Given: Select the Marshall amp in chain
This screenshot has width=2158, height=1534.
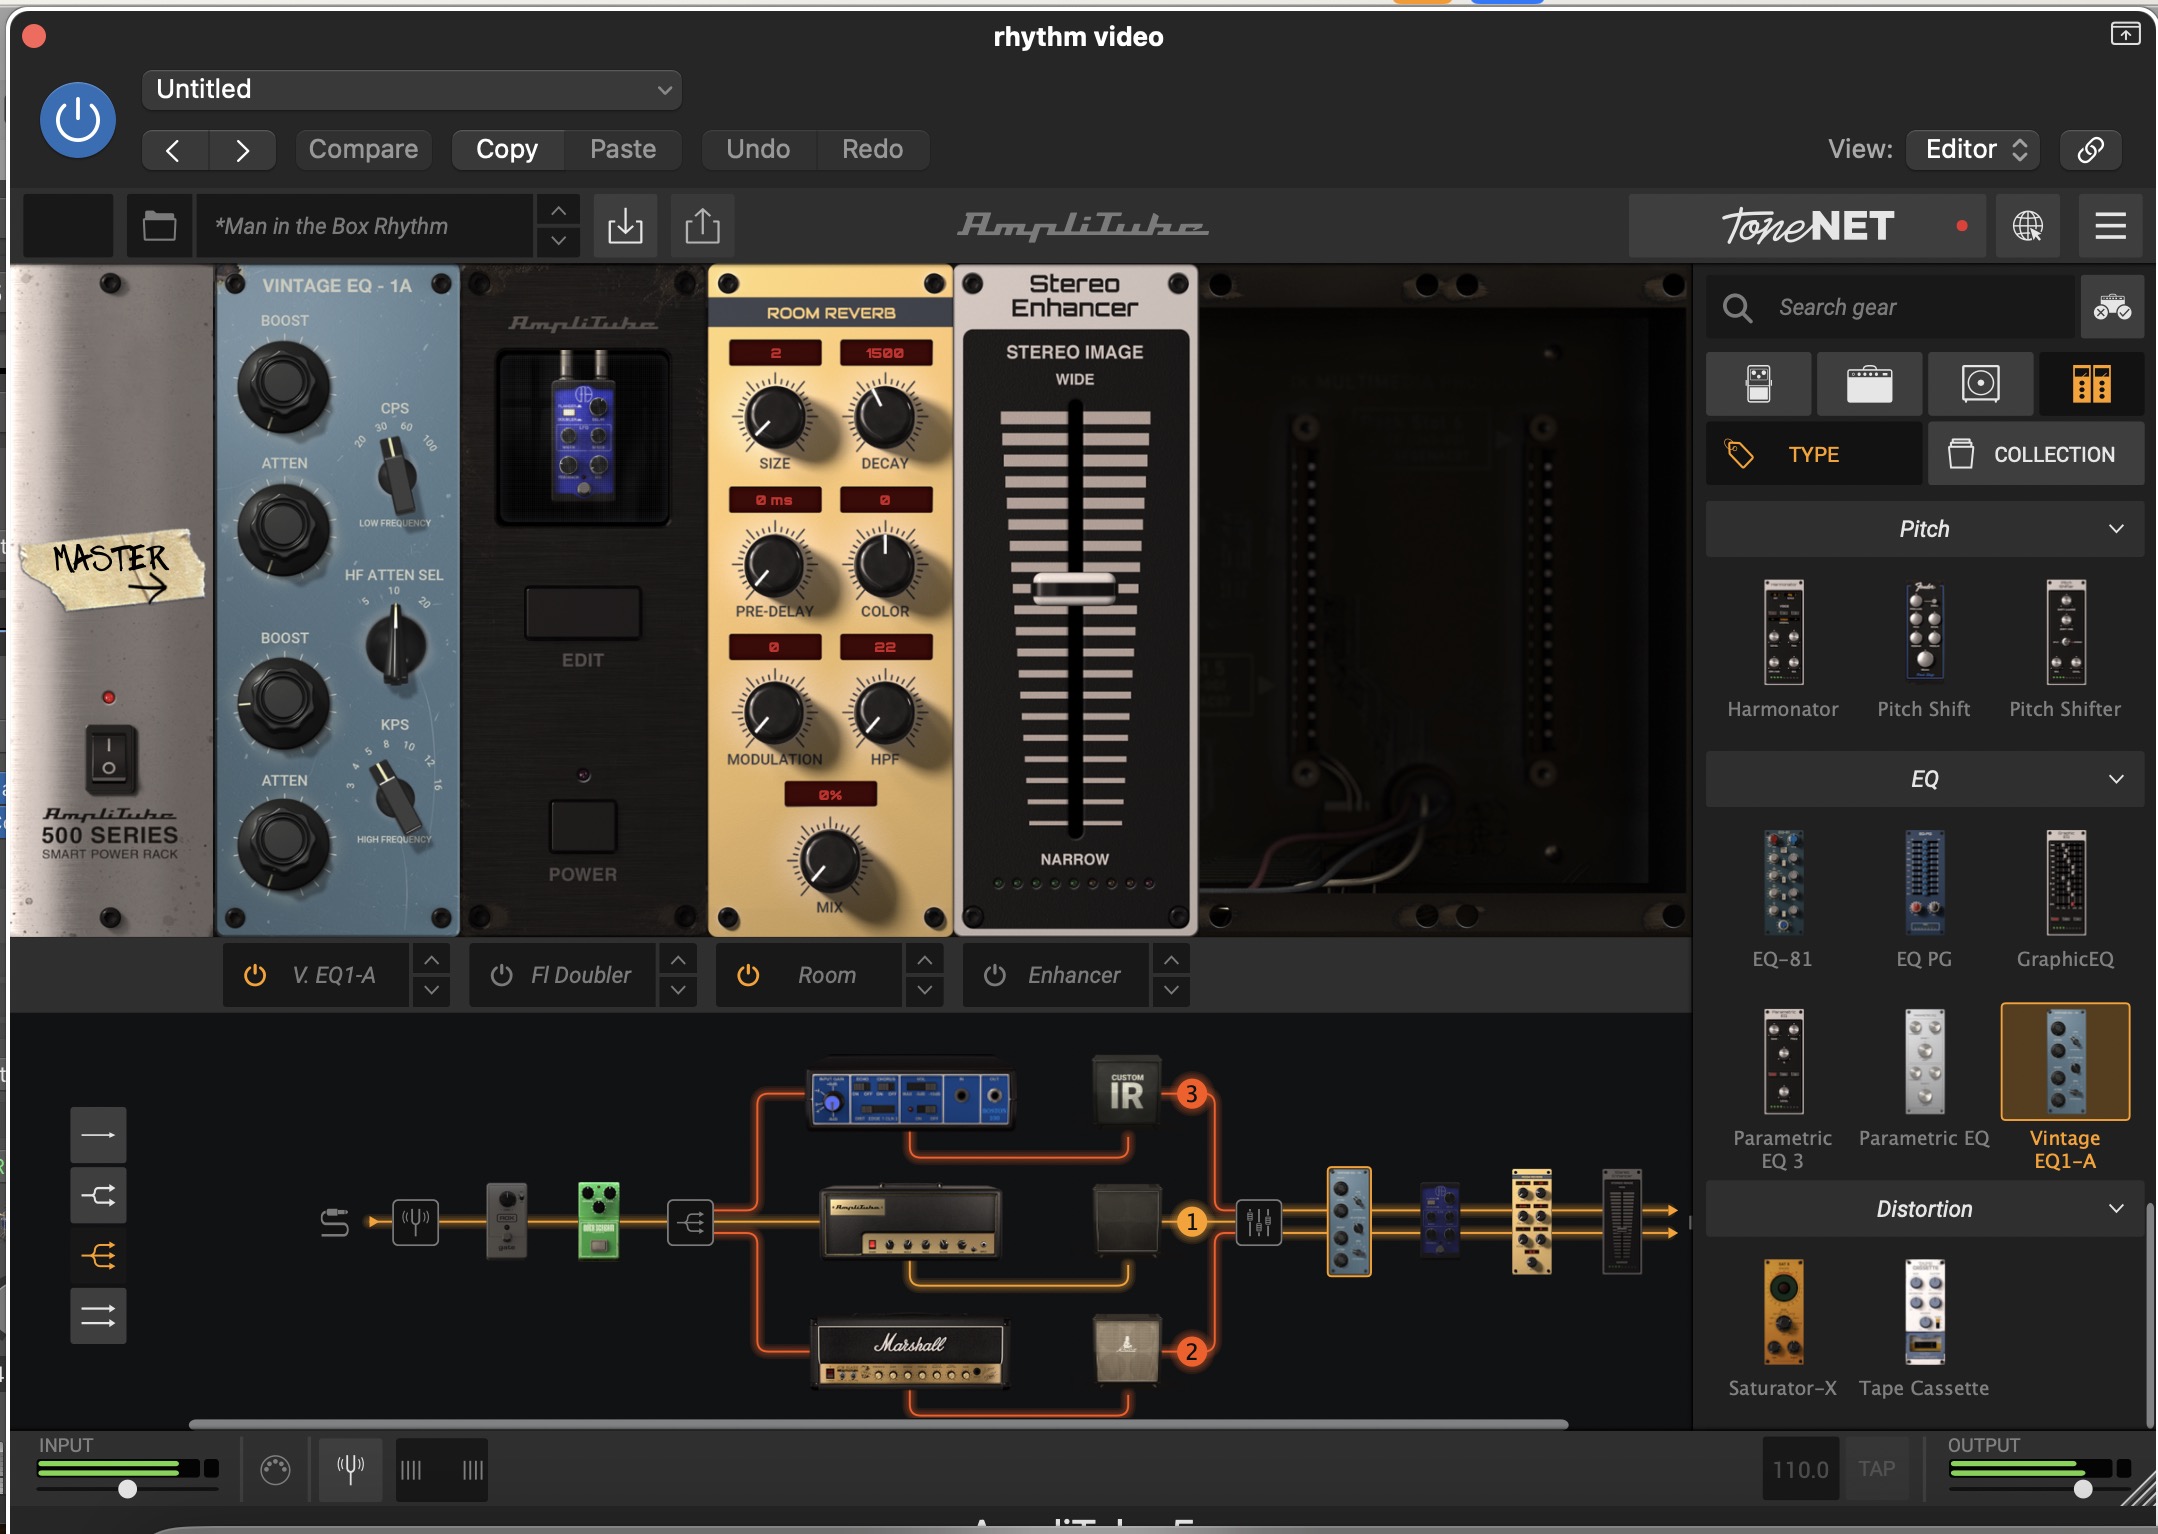Looking at the screenshot, I should click(x=910, y=1352).
